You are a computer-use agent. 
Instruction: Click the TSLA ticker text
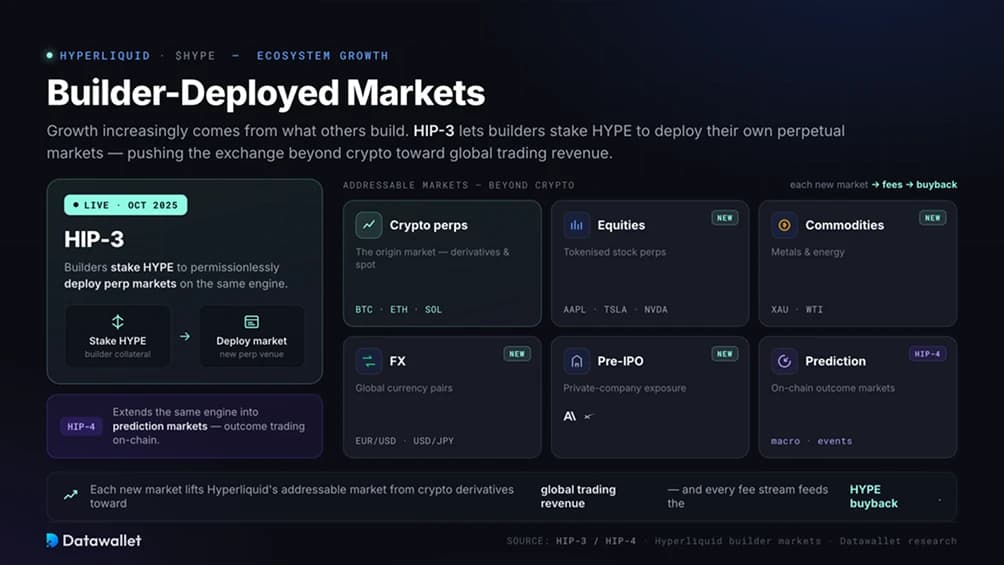pos(615,309)
